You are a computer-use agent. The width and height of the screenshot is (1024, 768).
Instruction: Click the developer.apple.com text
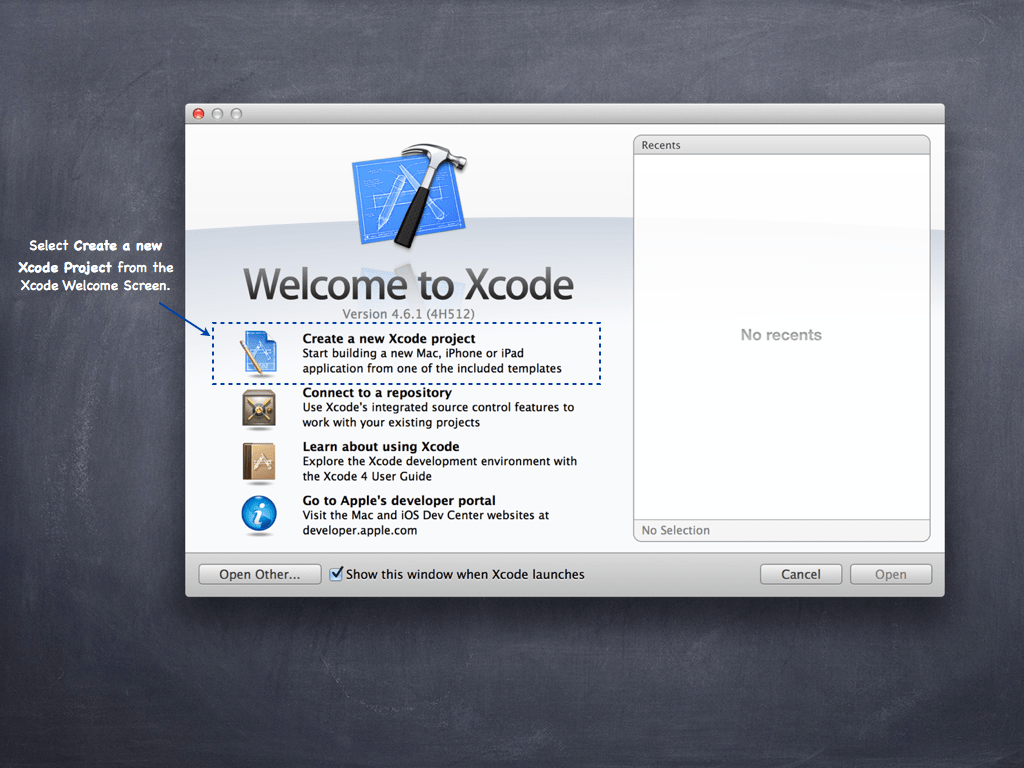coord(360,530)
